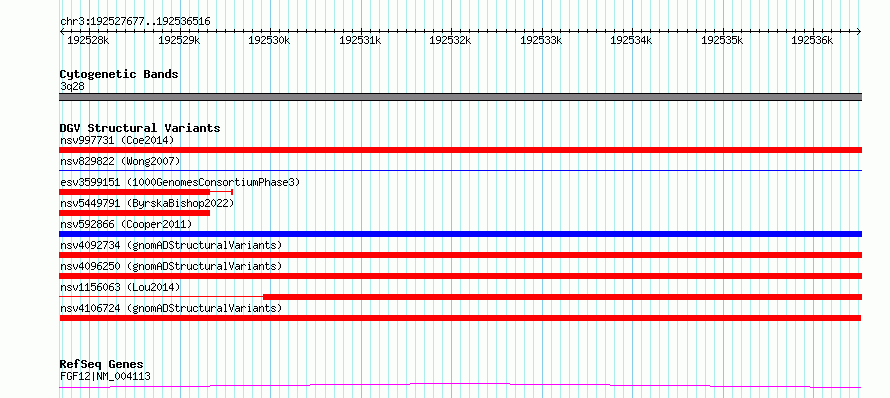Click the magenta FGF12 gene line
Viewport: 890px width, 398px height.
460,386
